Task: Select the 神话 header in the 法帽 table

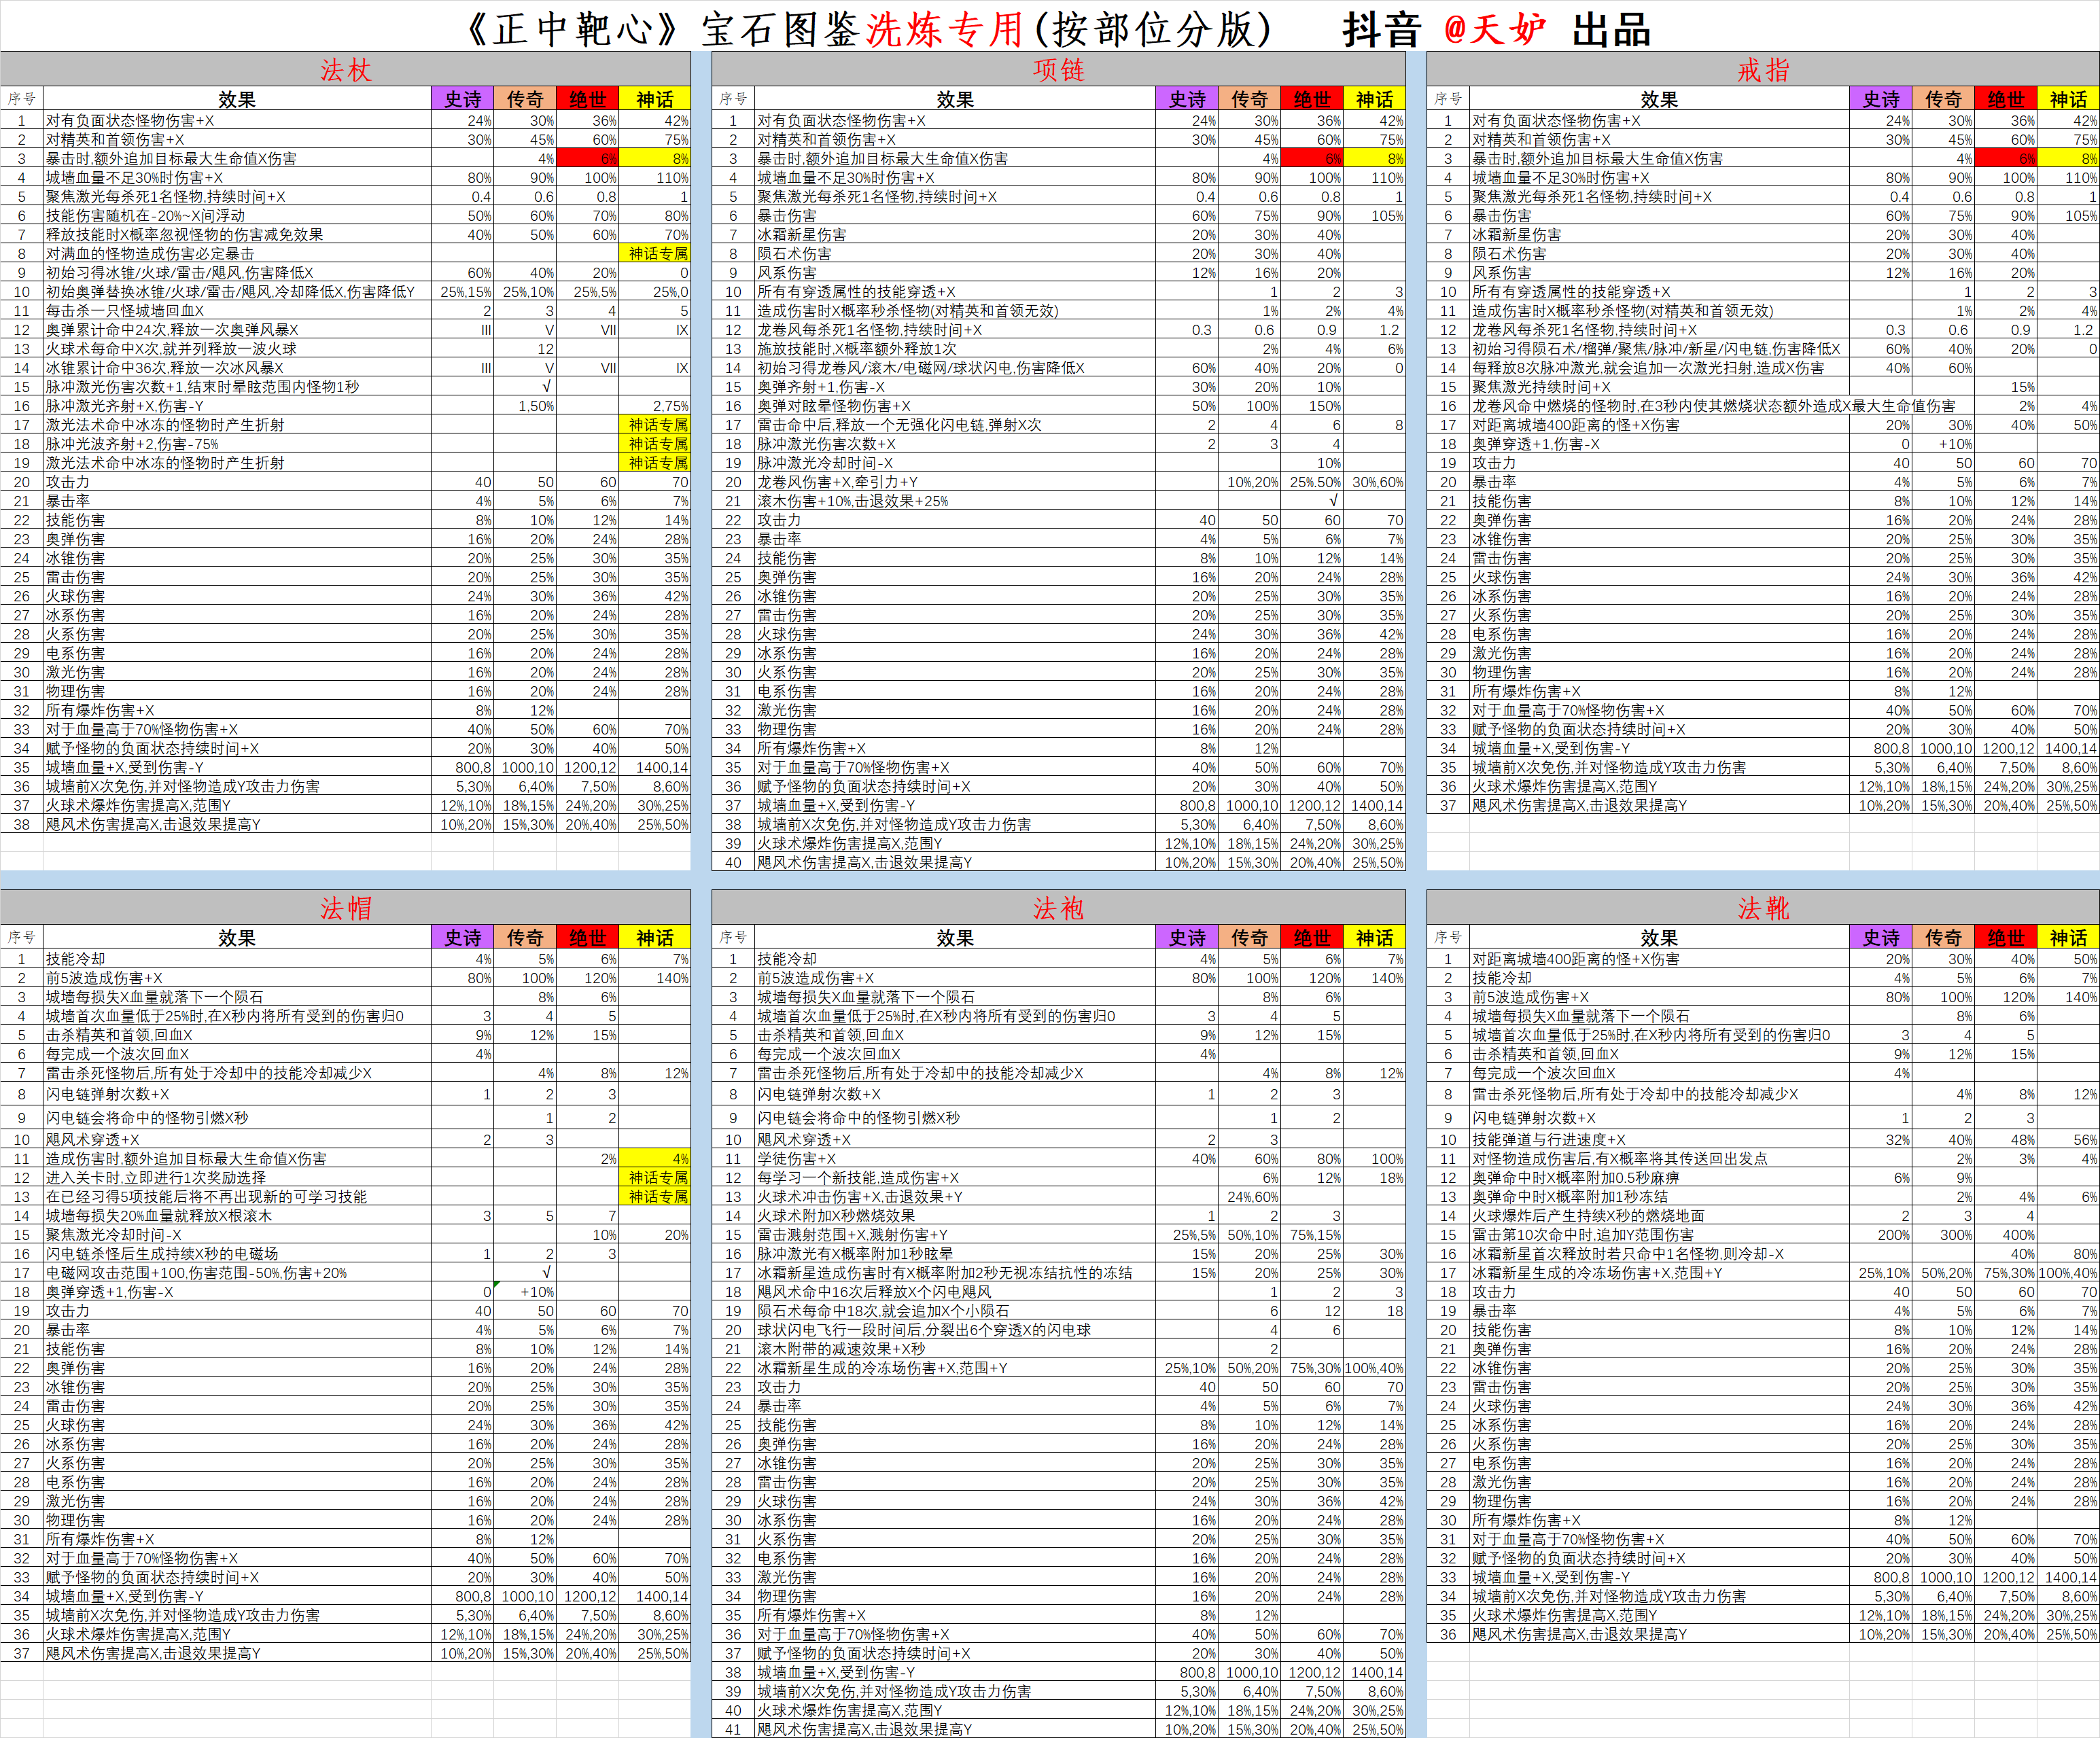Action: [x=655, y=937]
